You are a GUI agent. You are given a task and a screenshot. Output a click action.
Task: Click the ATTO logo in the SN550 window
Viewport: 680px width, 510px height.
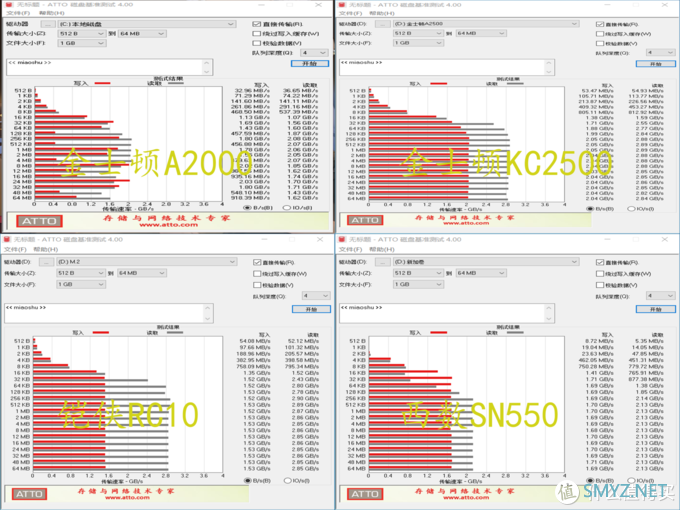coord(365,494)
